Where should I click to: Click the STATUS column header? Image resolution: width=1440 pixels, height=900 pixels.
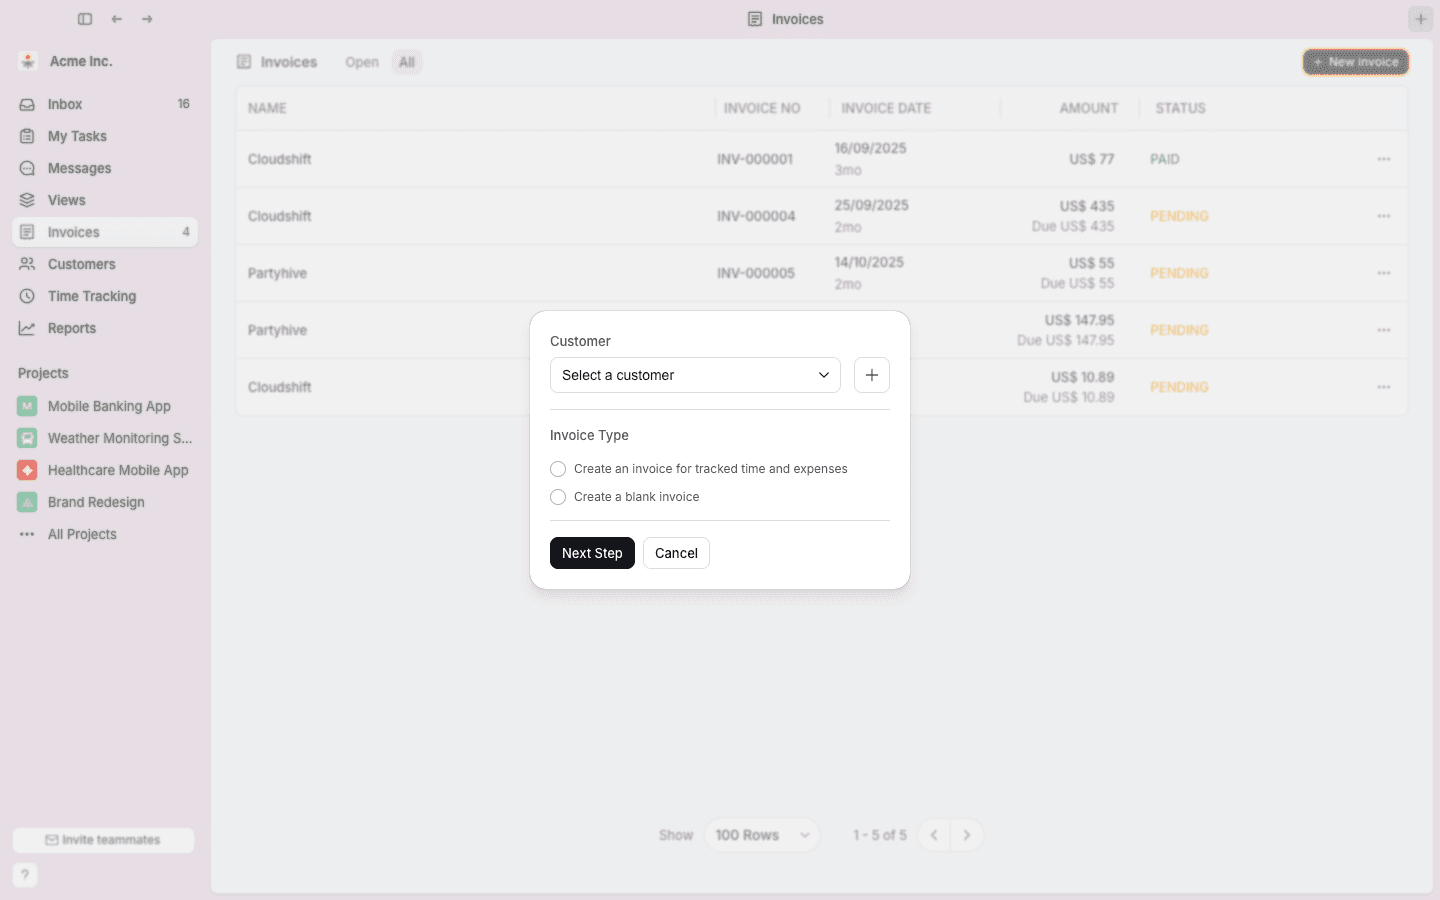point(1180,108)
